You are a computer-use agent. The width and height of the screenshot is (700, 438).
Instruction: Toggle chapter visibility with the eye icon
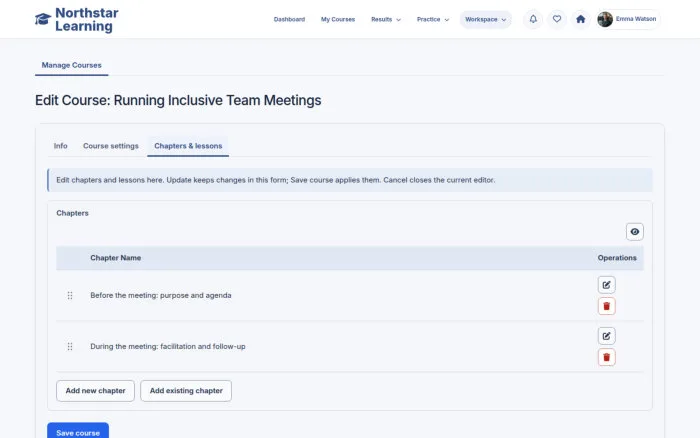(x=634, y=232)
